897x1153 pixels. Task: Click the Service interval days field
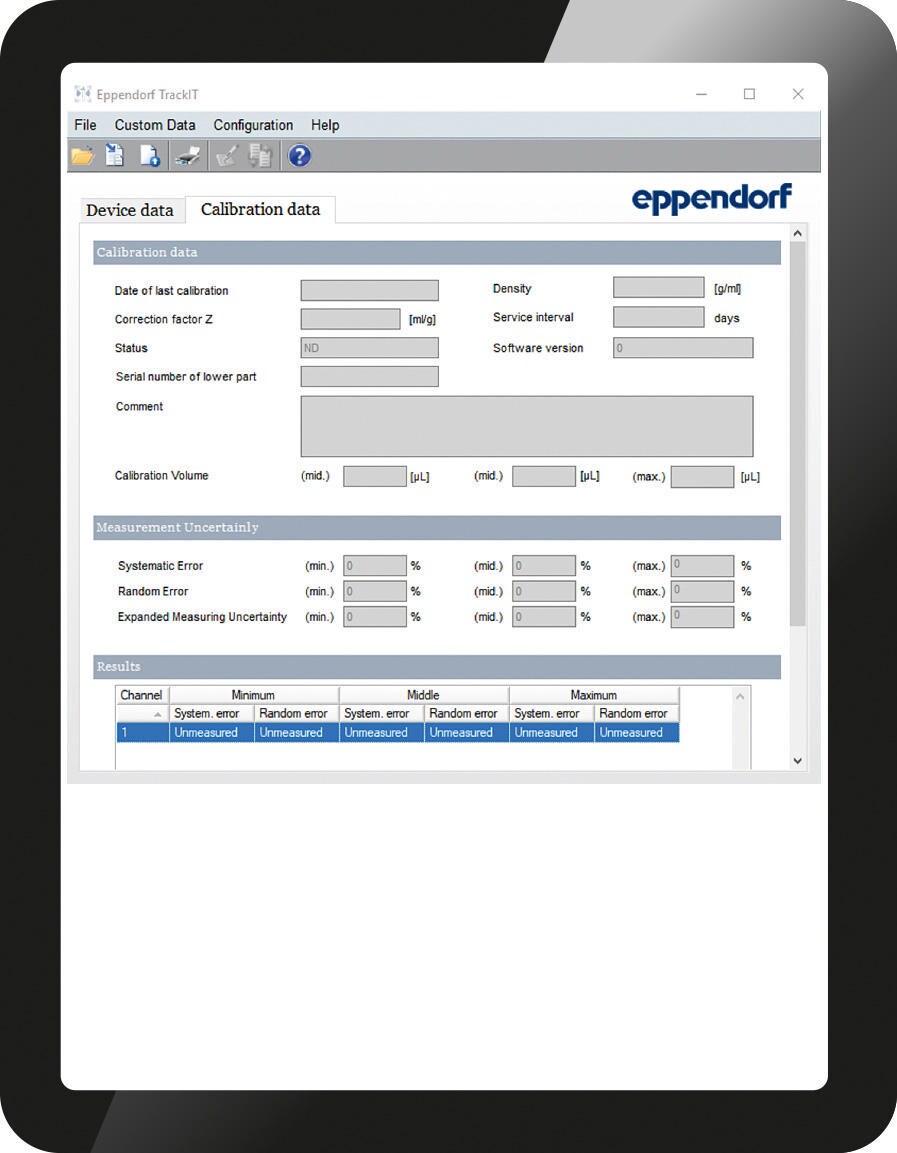(x=659, y=317)
